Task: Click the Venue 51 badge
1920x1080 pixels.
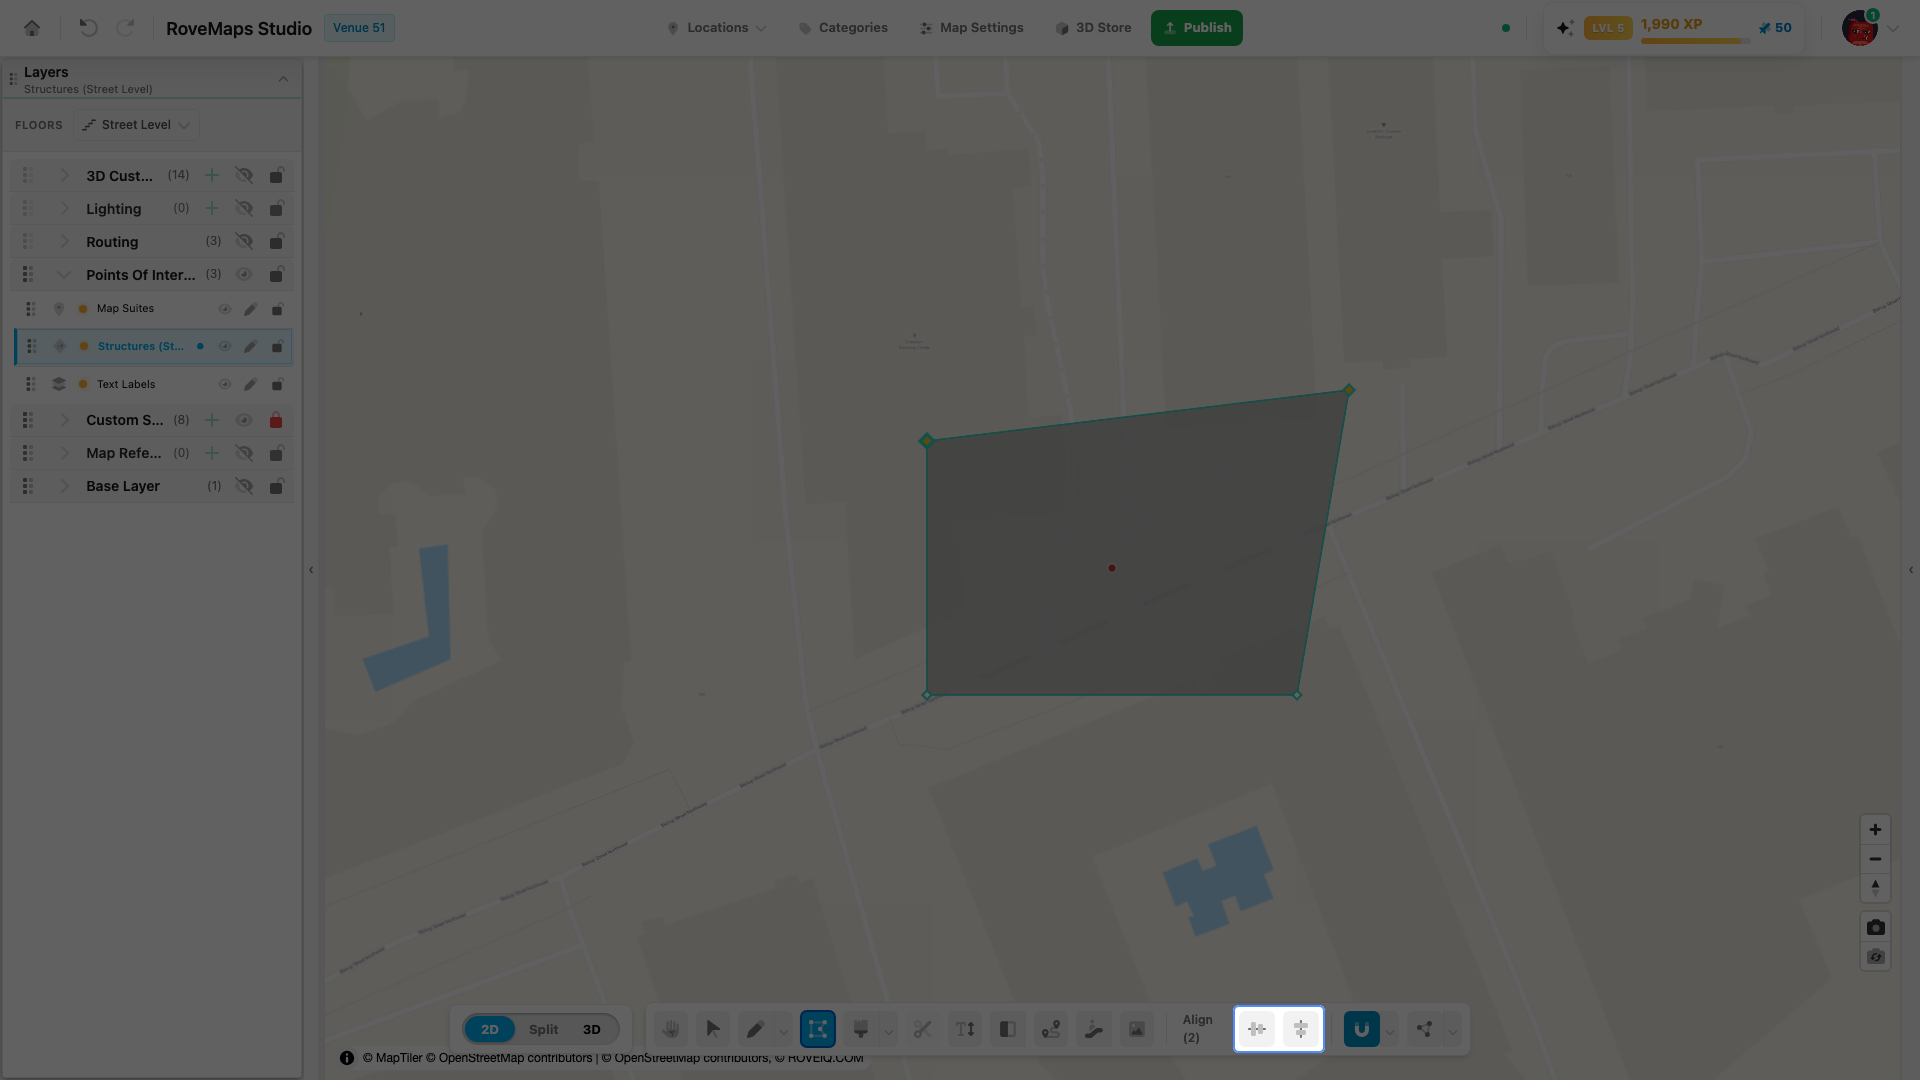Action: (x=359, y=28)
